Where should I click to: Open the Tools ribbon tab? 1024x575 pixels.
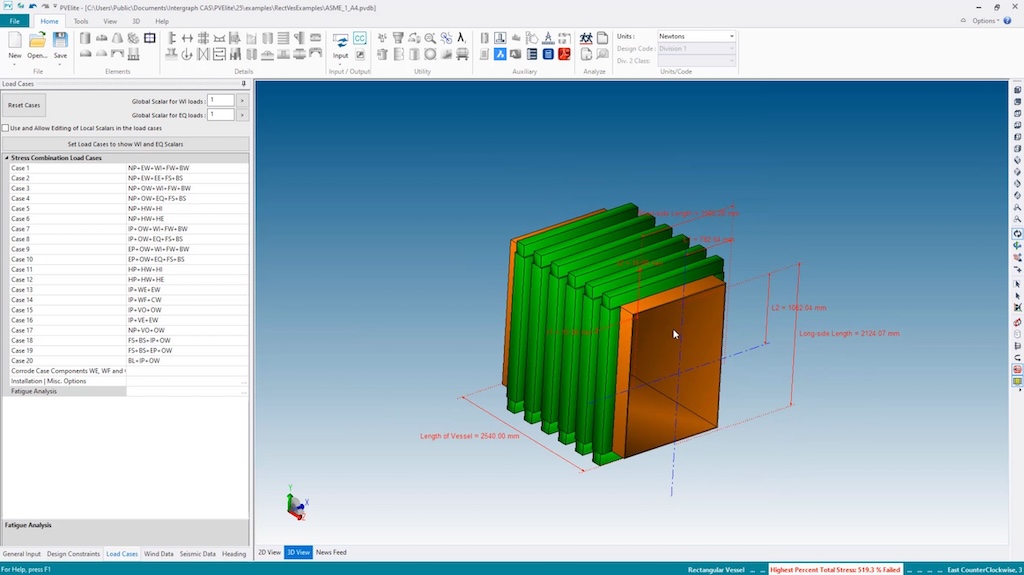pos(81,20)
